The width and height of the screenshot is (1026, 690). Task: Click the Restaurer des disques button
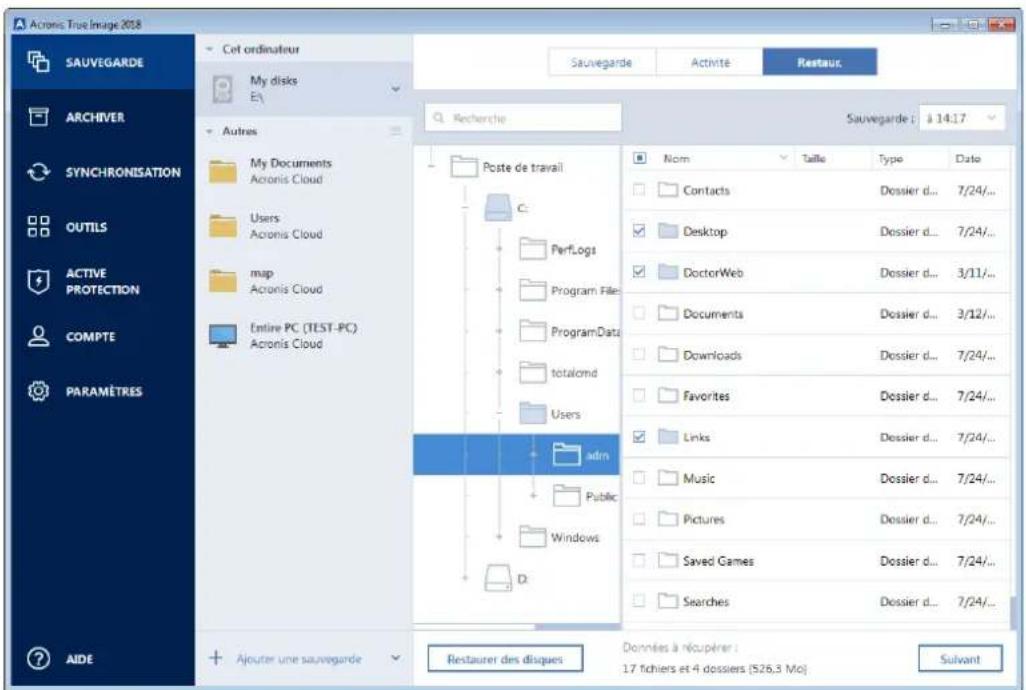tap(504, 659)
